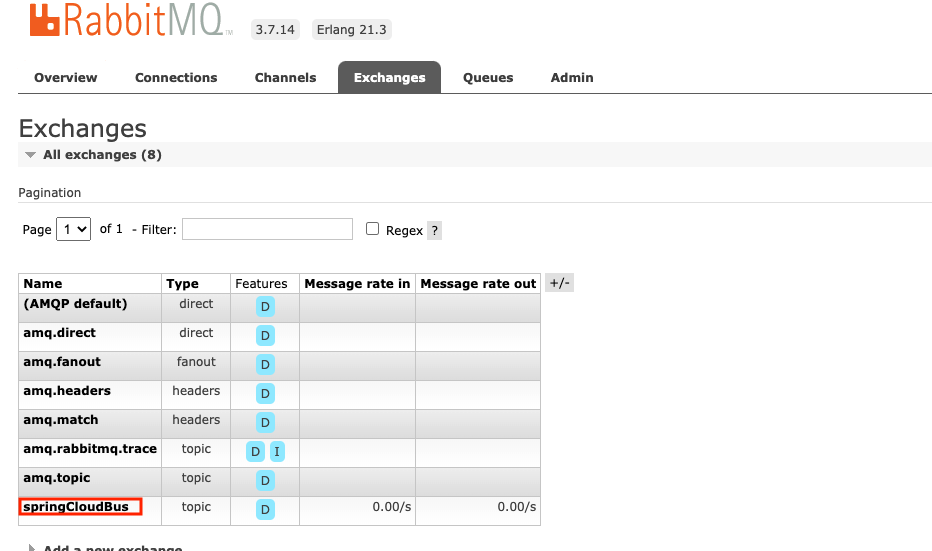This screenshot has height=551, width=932.
Task: Select the Exchanges tab
Action: [x=389, y=78]
